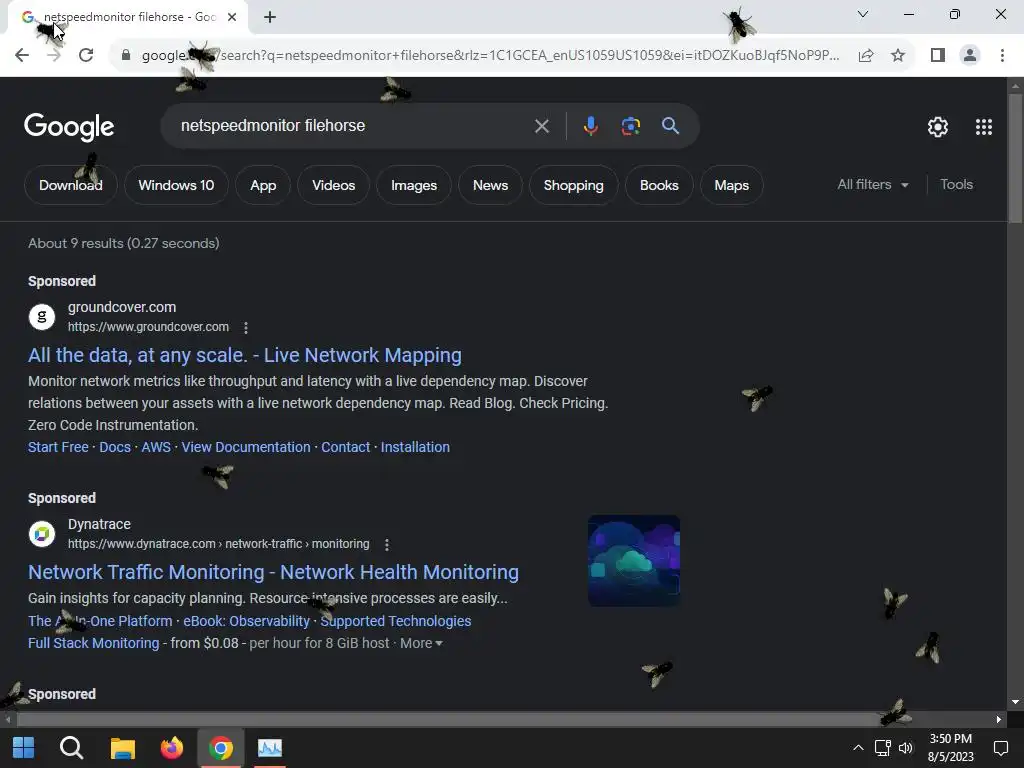This screenshot has width=1024, height=768.
Task: Click into the search box text
Action: click(273, 125)
